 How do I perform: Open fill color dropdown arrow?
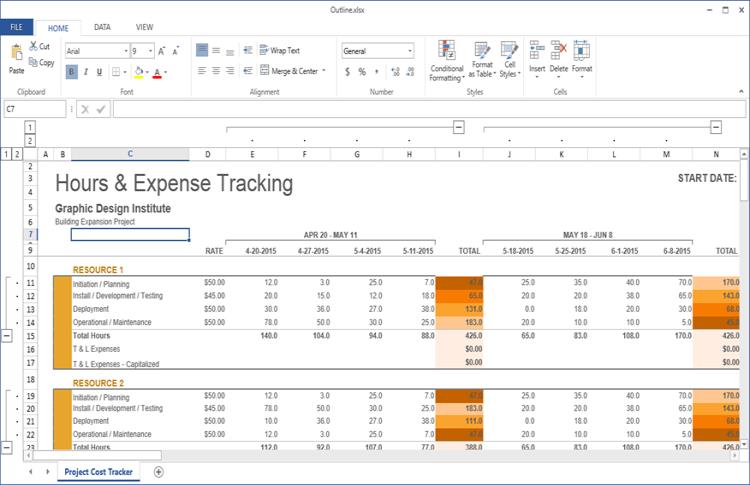[x=147, y=72]
